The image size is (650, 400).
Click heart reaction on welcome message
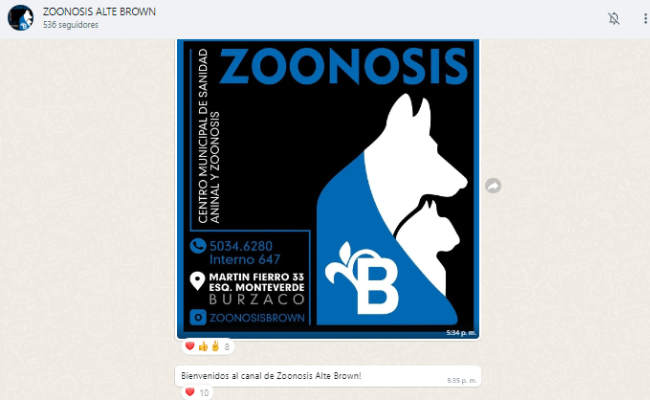tap(190, 392)
